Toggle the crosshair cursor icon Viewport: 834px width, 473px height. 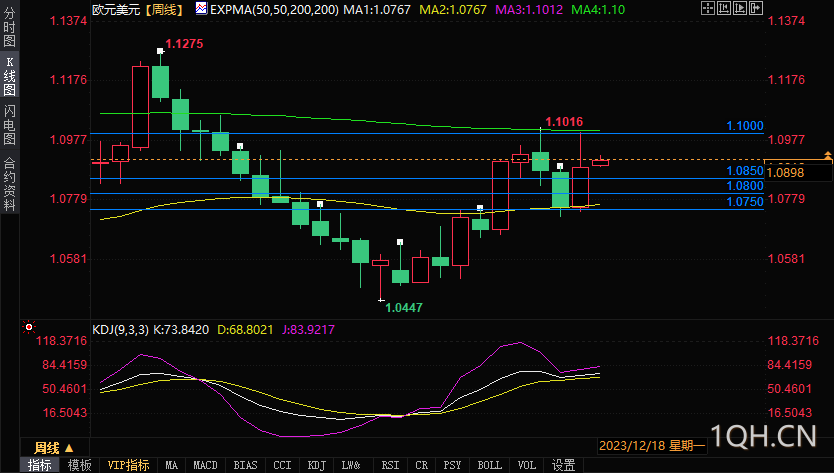pyautogui.click(x=707, y=8)
